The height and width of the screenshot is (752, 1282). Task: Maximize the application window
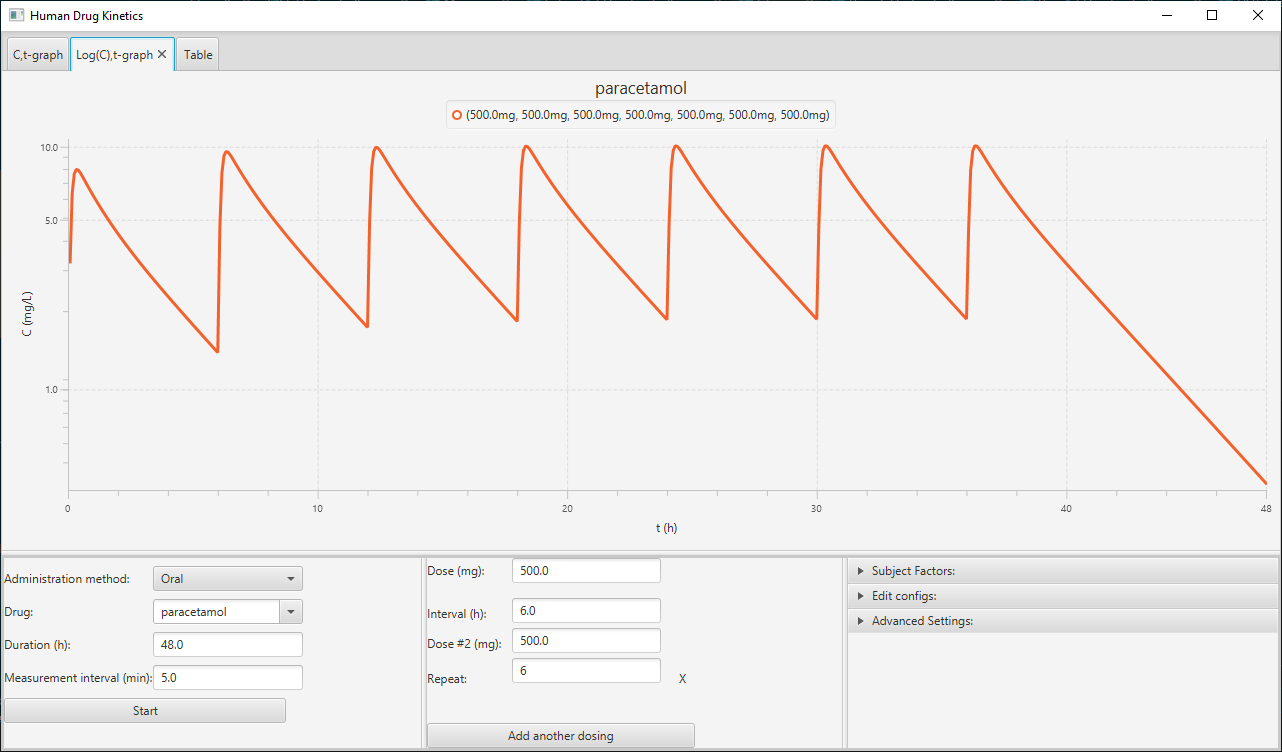(x=1212, y=16)
